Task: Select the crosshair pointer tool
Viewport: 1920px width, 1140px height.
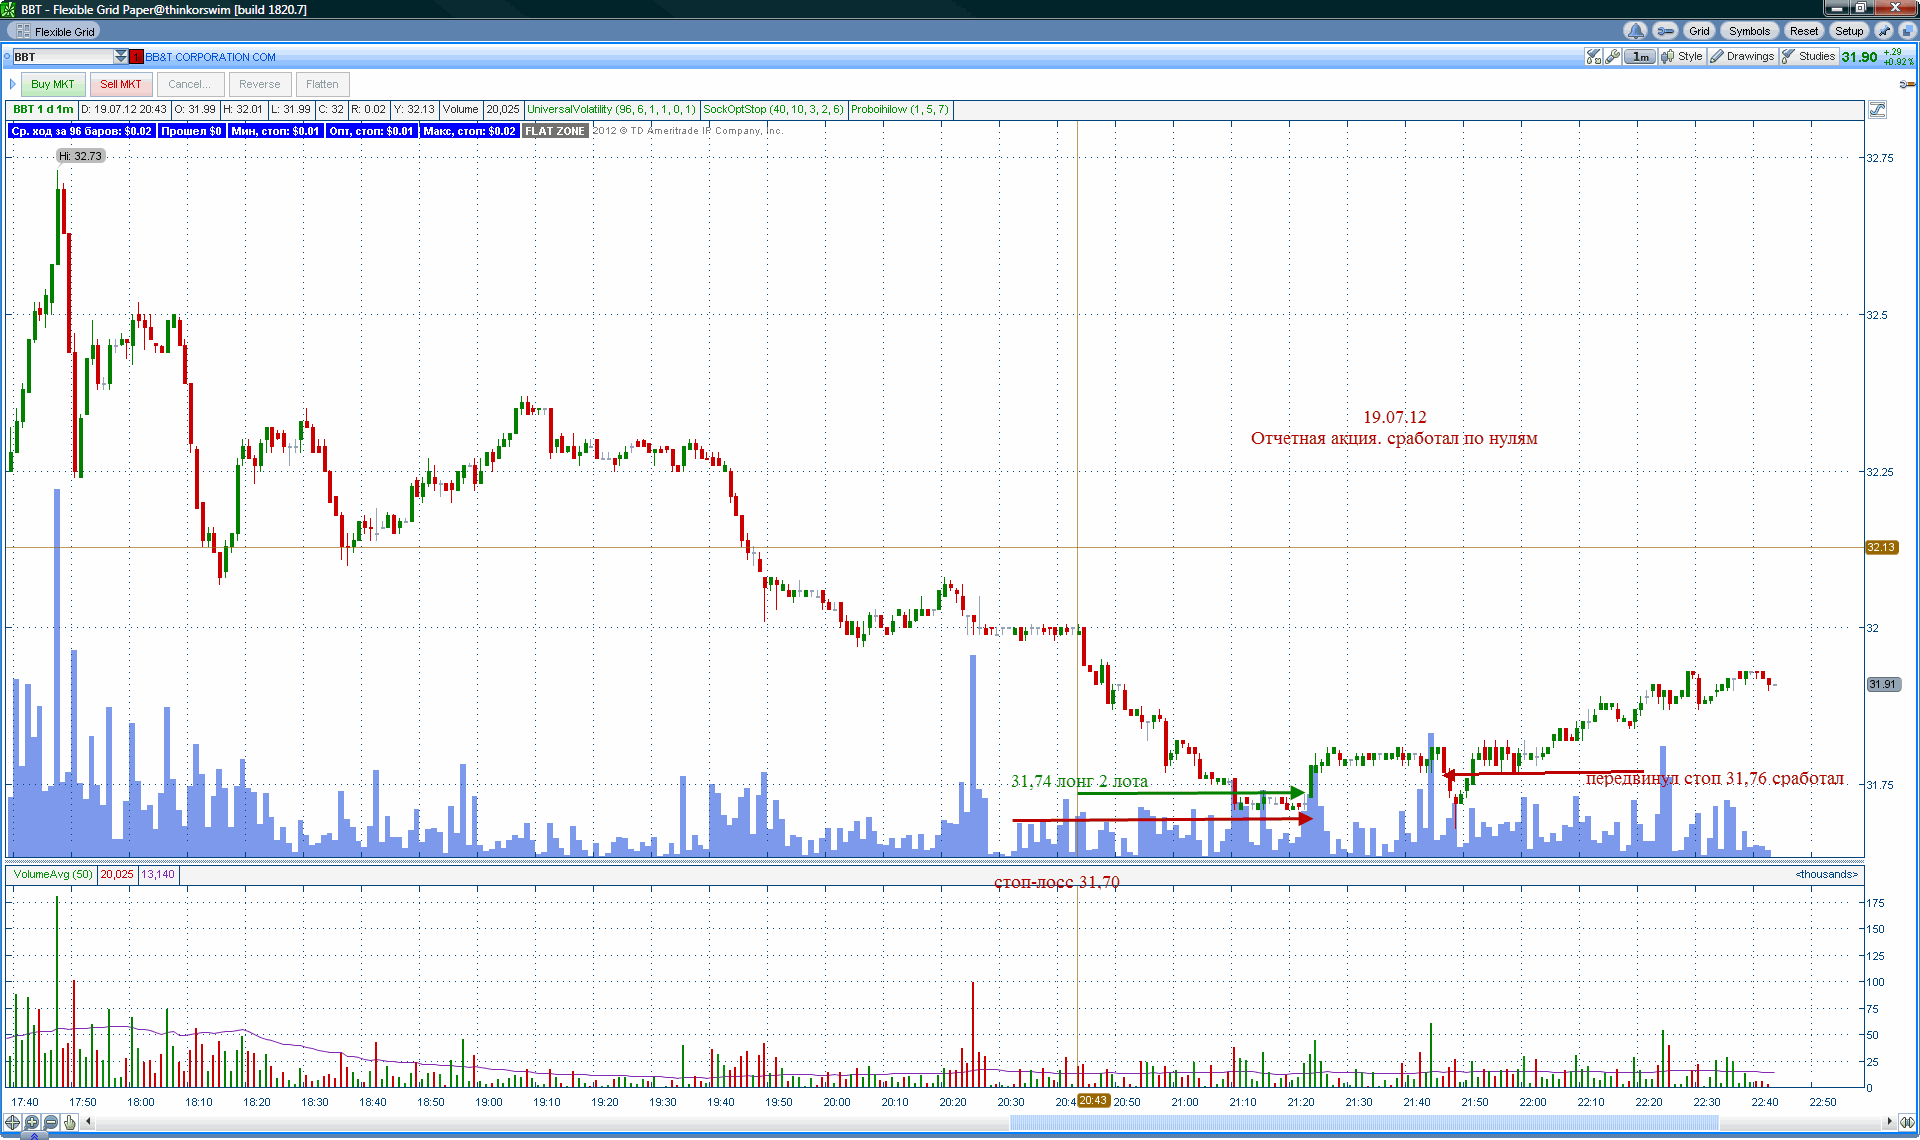Action: tap(13, 1122)
